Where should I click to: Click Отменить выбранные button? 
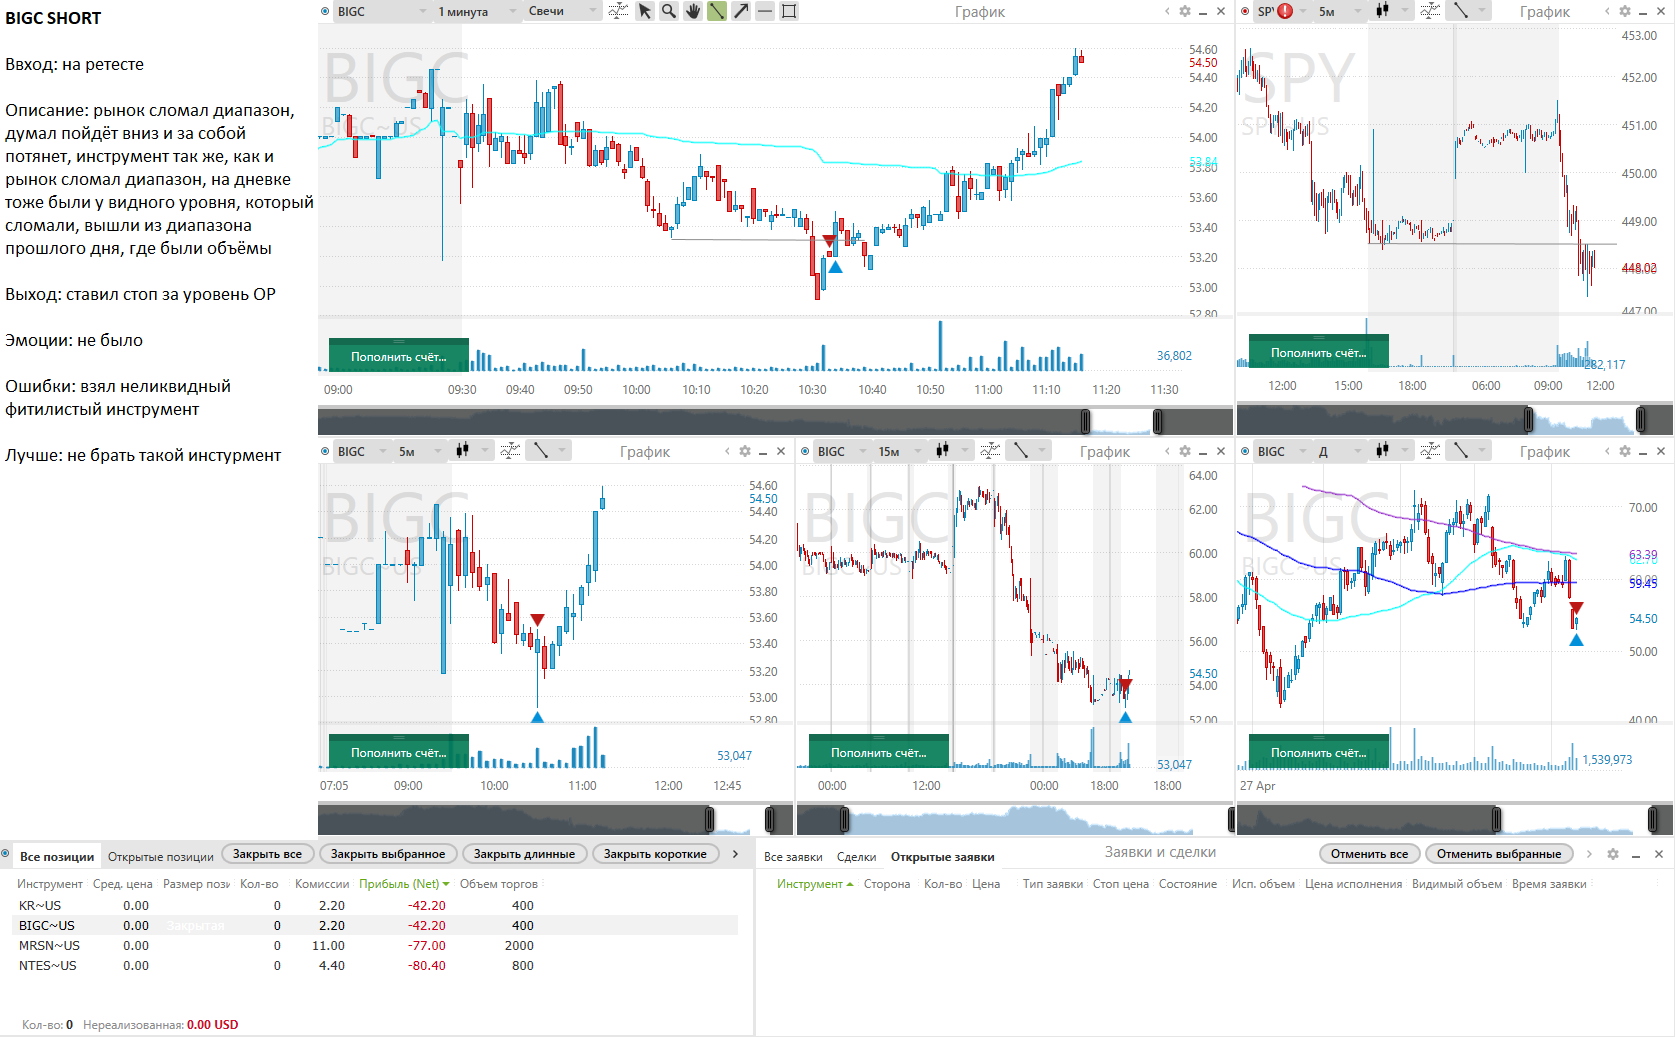click(x=1499, y=854)
